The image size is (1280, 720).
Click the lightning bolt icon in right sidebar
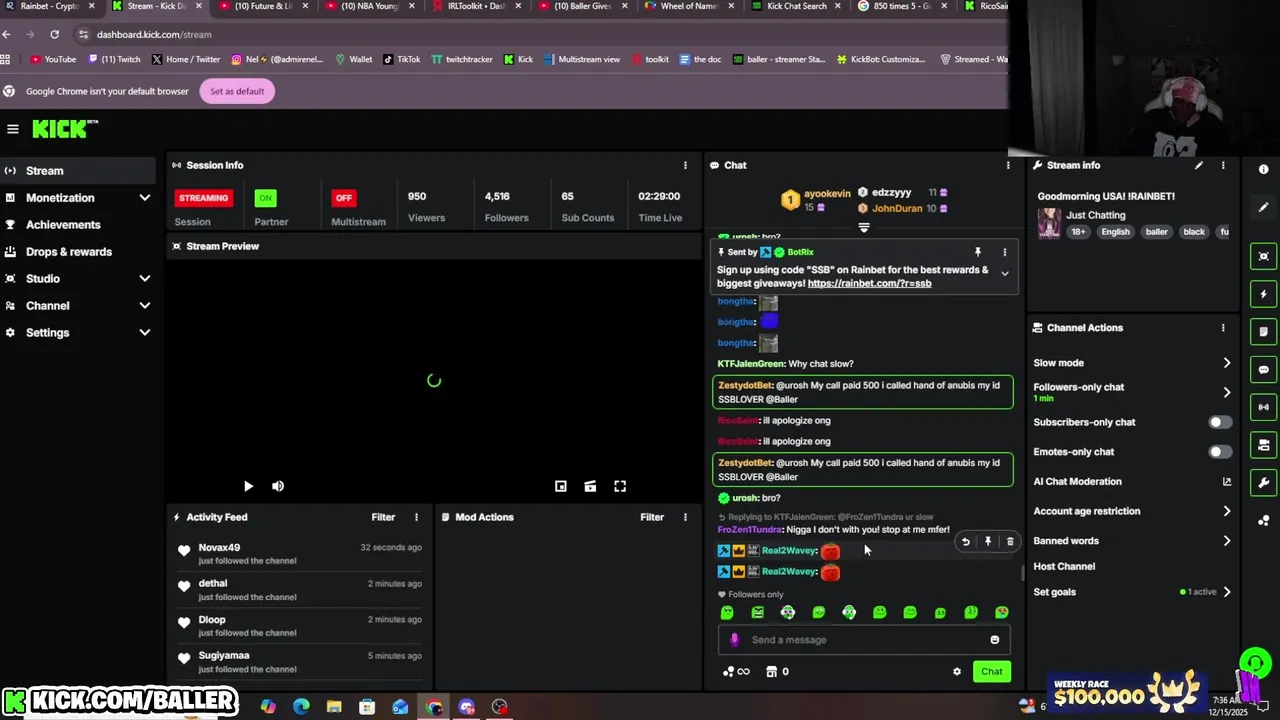1264,294
